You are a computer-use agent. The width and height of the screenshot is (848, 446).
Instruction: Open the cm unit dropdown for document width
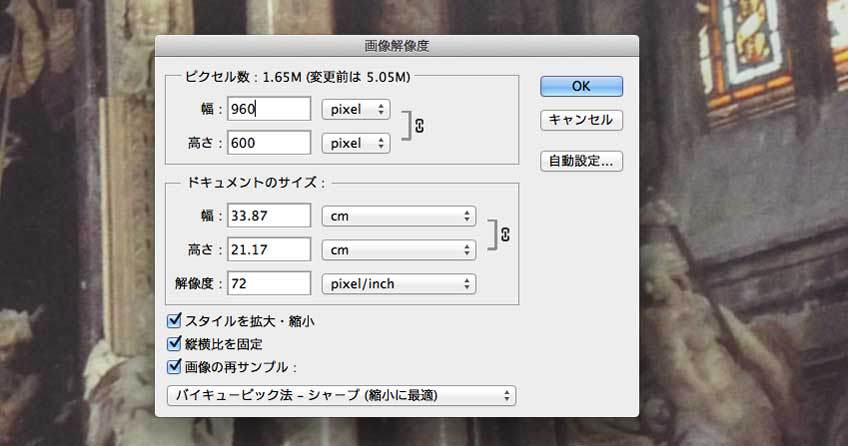399,216
